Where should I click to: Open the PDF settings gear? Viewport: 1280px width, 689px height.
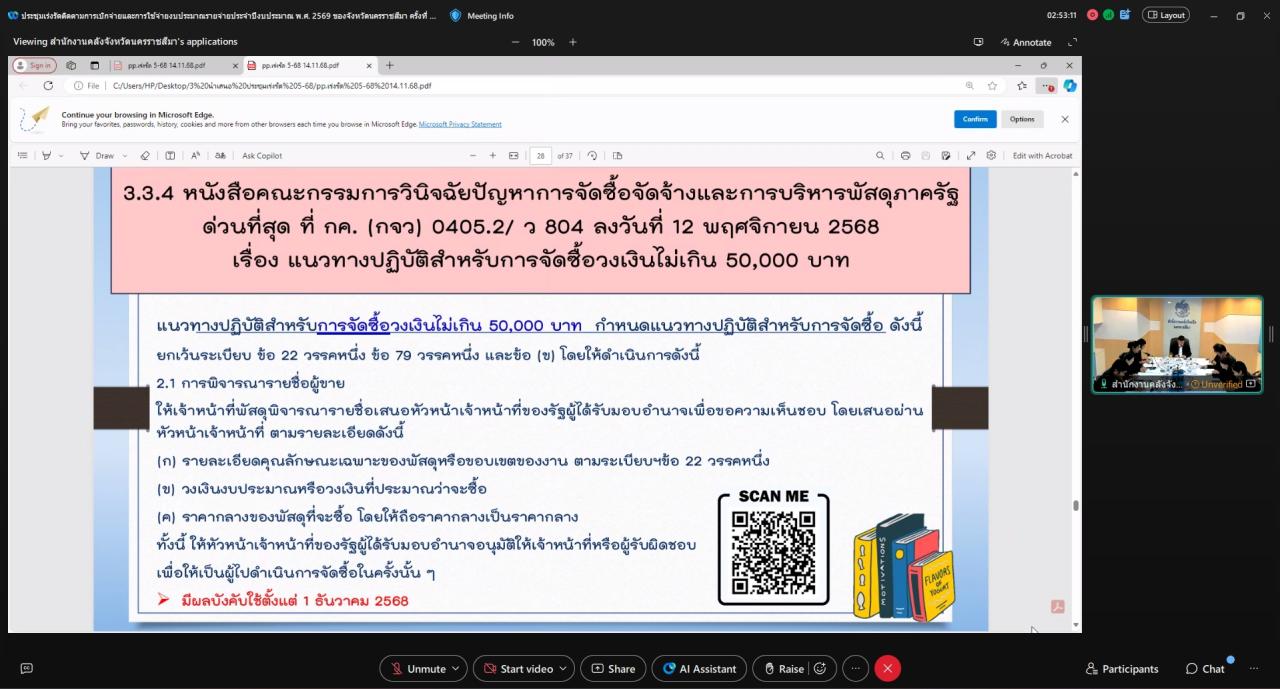click(992, 155)
